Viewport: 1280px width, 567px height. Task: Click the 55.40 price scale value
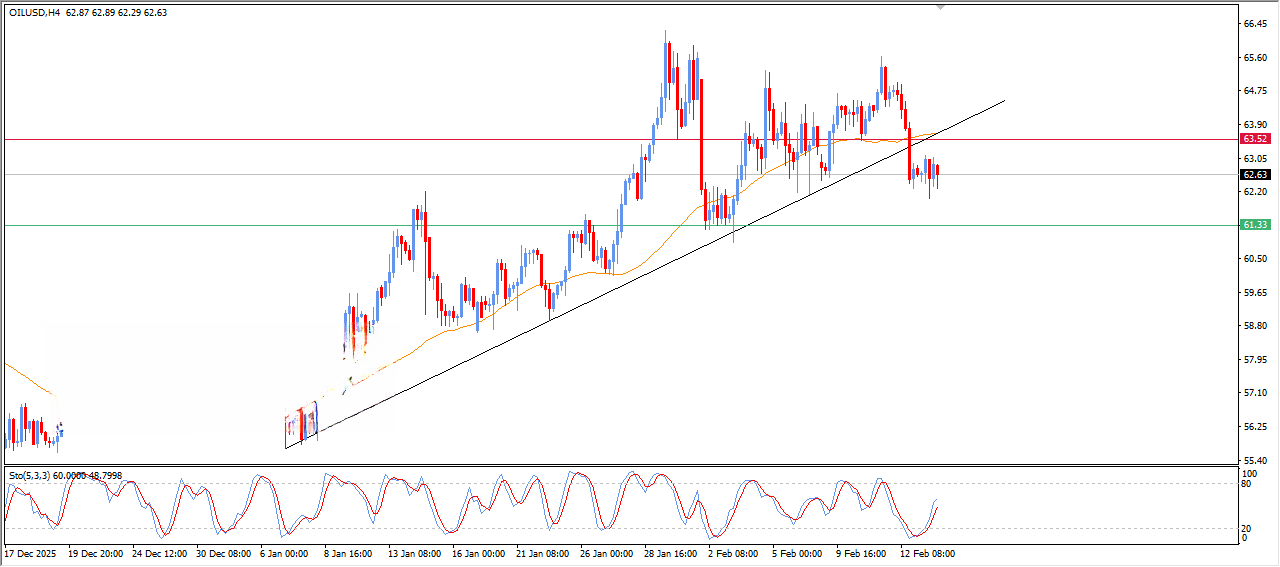pos(1255,460)
